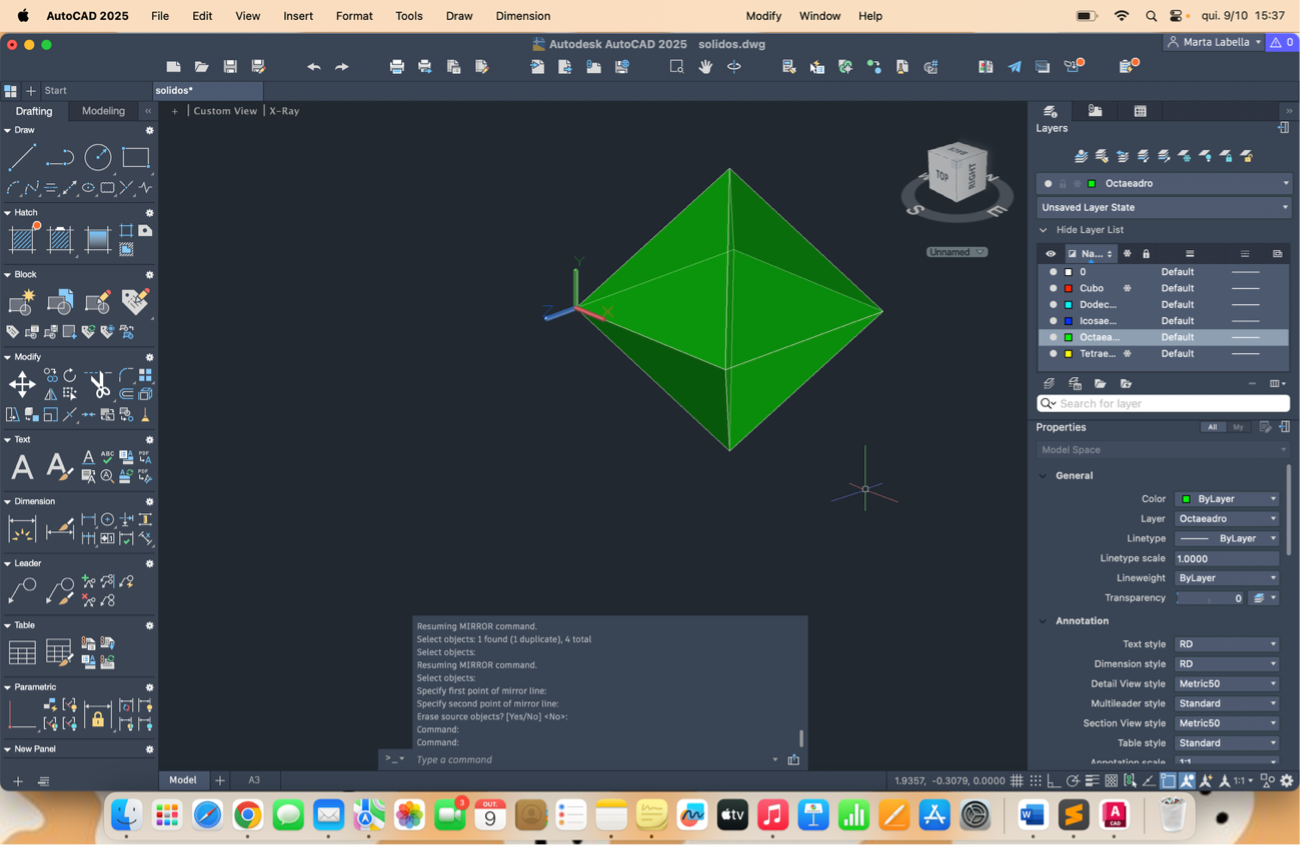Select the Line tool in Draw panel

tap(22, 157)
